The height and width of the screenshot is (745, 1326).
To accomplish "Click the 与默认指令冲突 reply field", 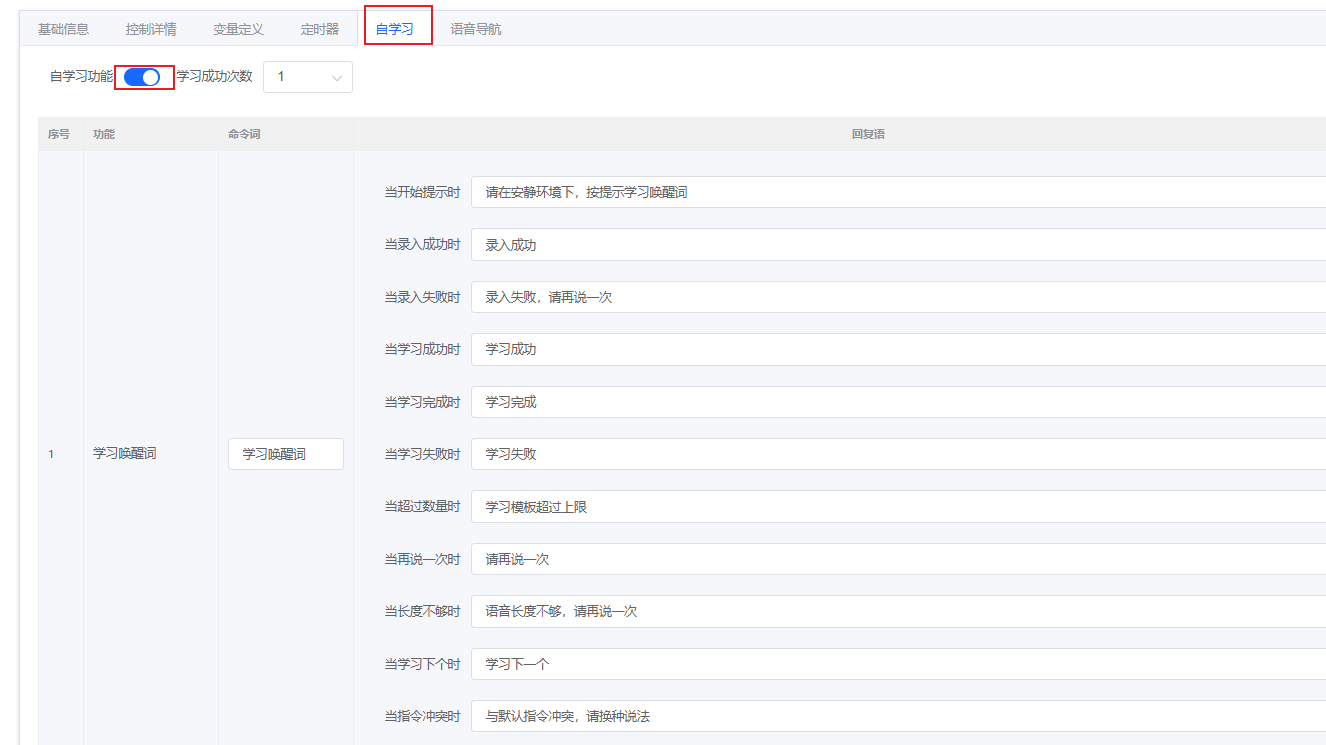I will (x=700, y=715).
